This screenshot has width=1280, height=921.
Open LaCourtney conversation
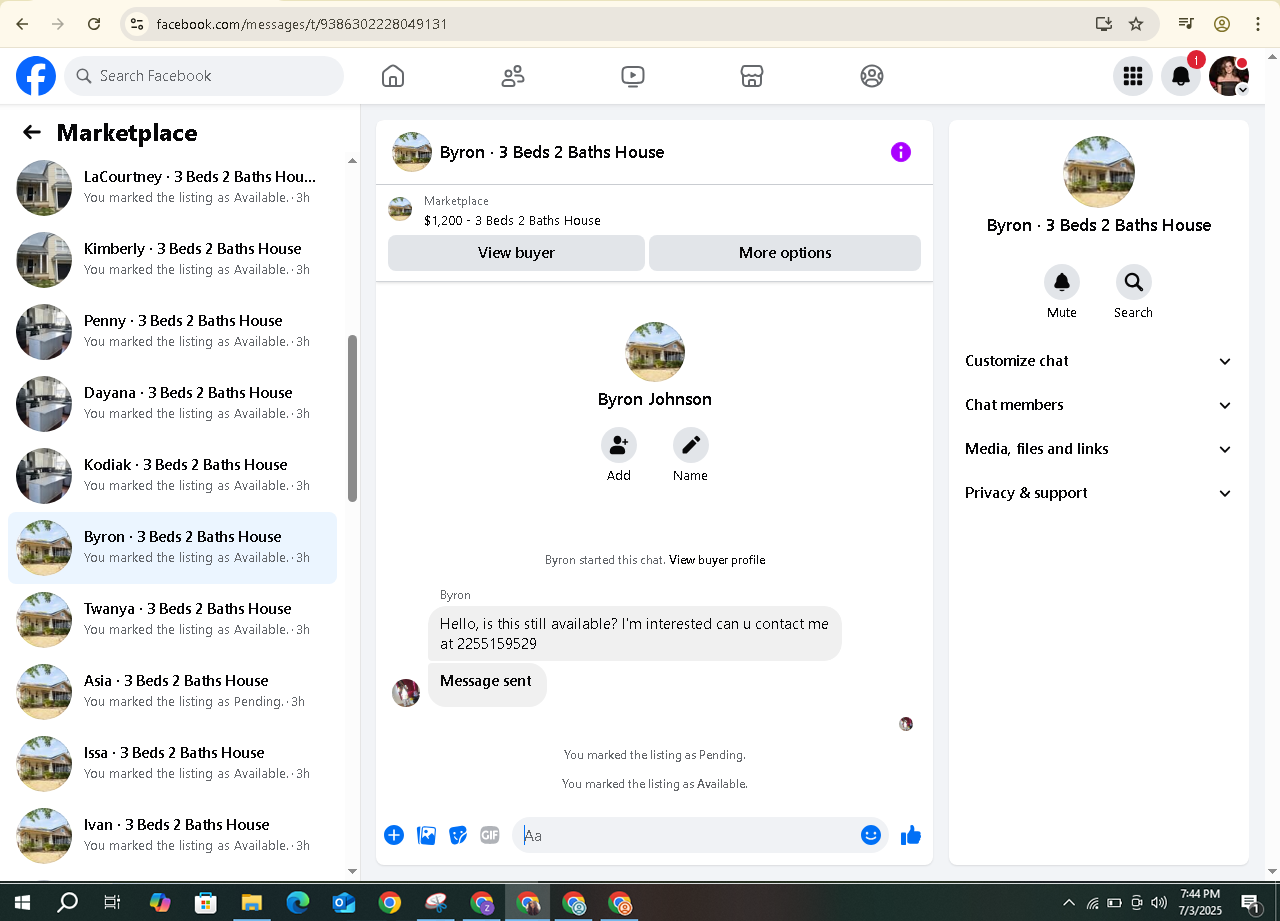(x=172, y=187)
